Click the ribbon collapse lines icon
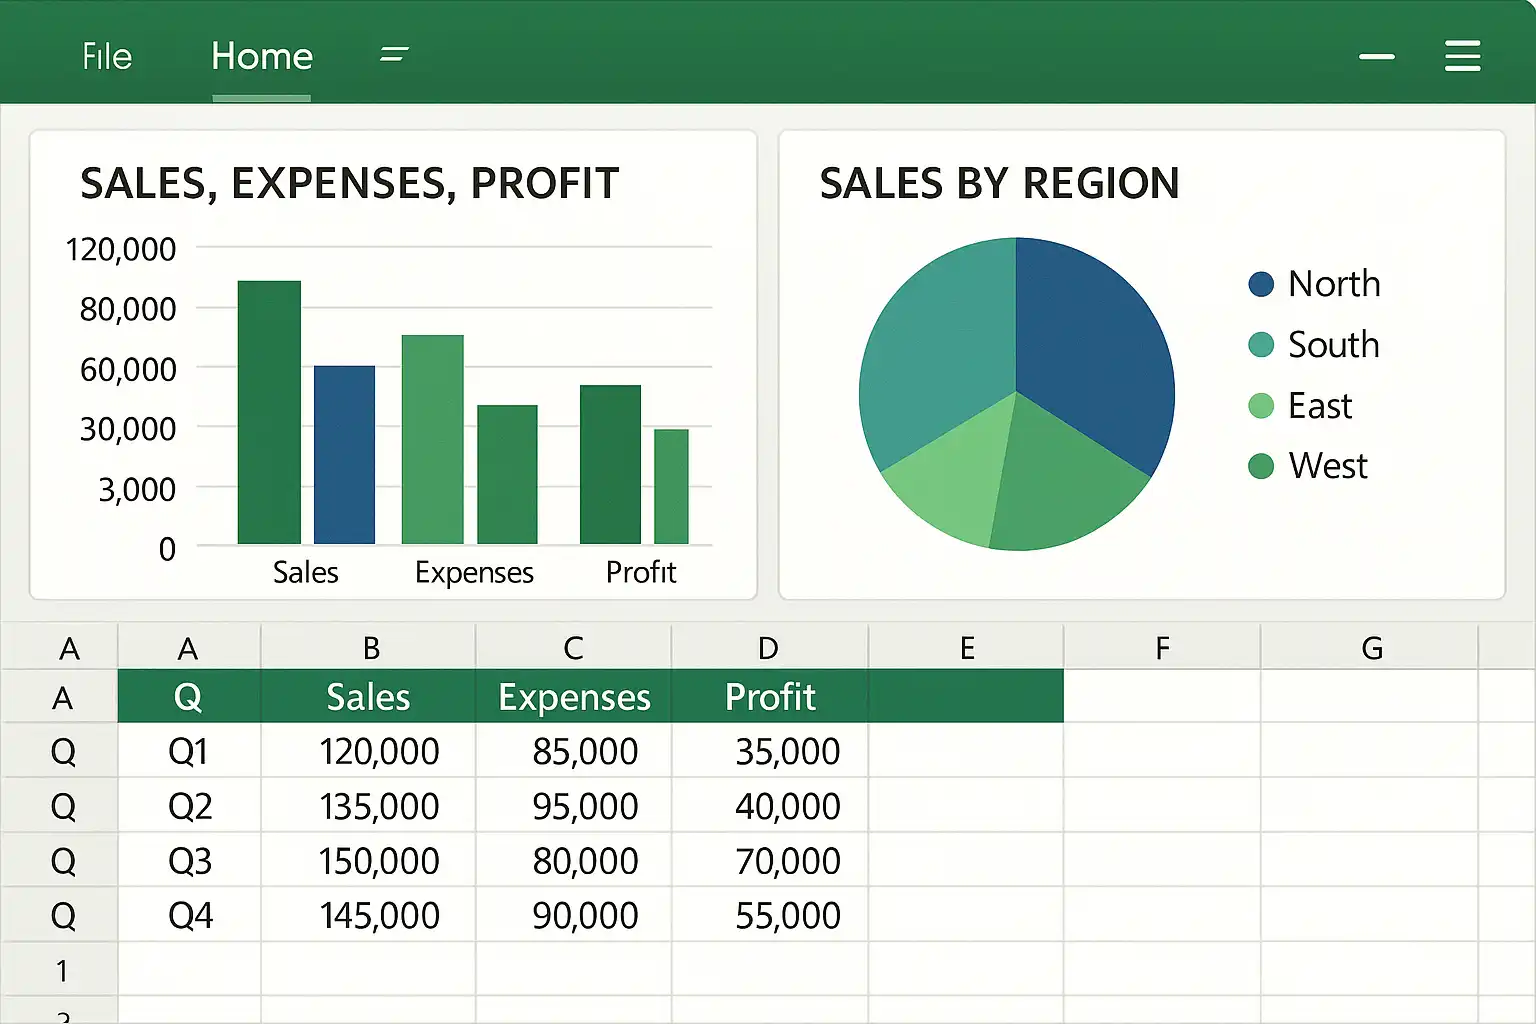 pyautogui.click(x=394, y=54)
